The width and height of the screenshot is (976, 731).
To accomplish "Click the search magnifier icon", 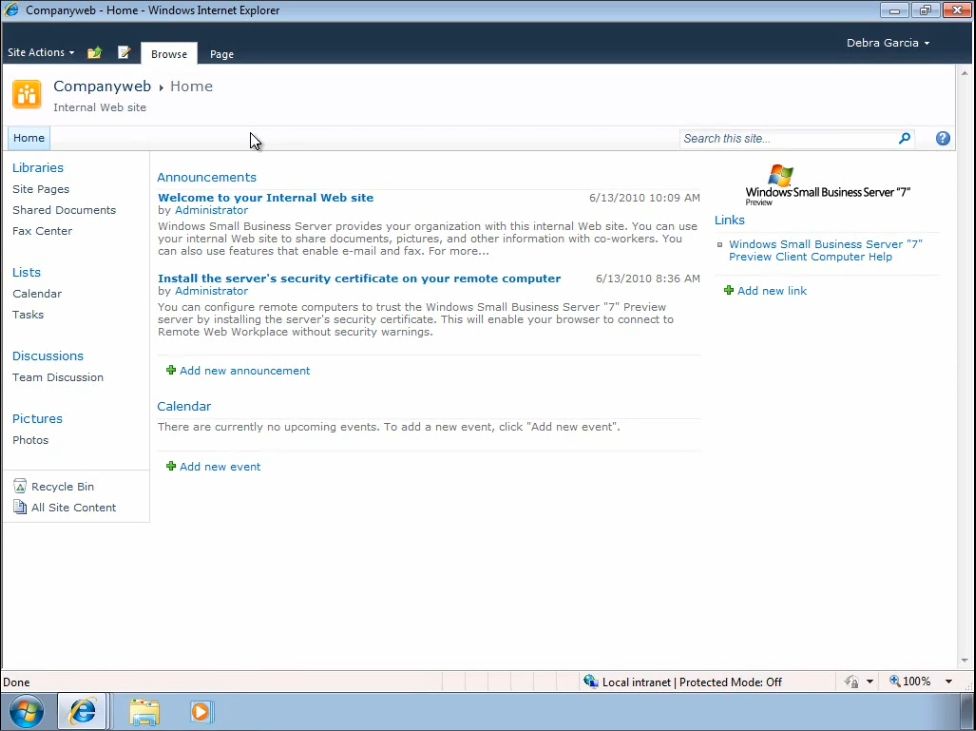I will (x=904, y=138).
